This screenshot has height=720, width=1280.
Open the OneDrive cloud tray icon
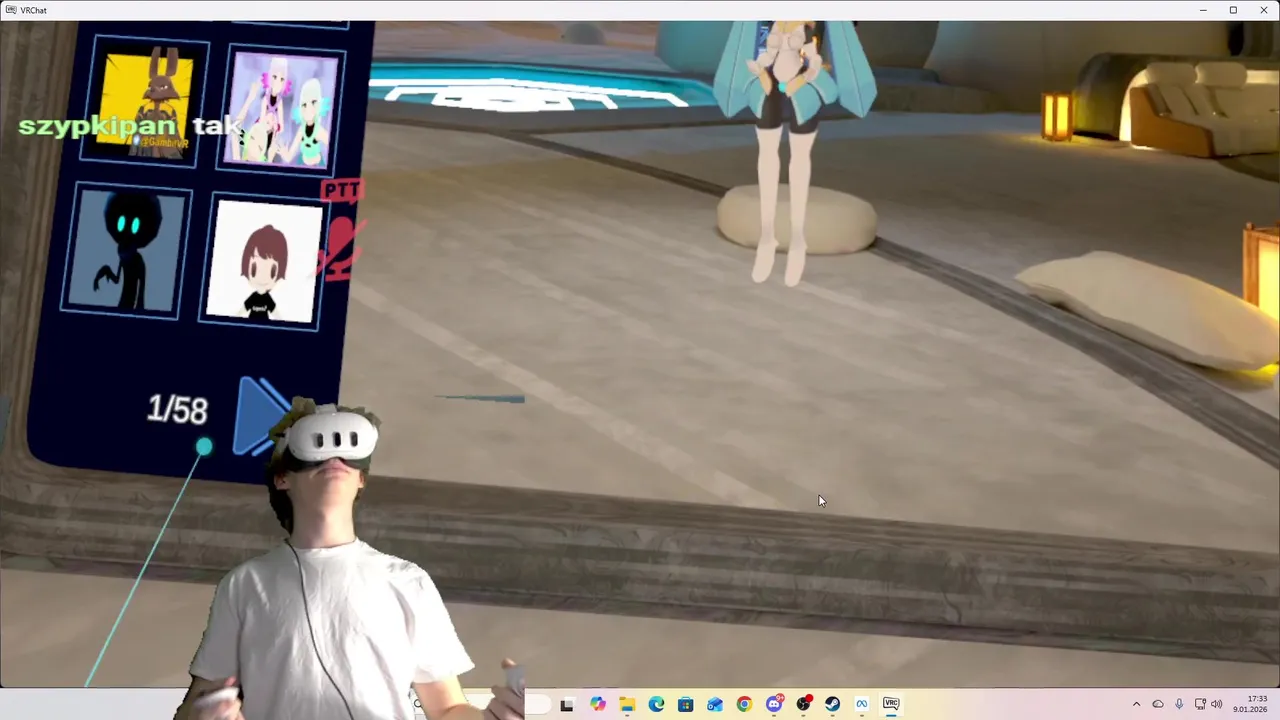1158,704
